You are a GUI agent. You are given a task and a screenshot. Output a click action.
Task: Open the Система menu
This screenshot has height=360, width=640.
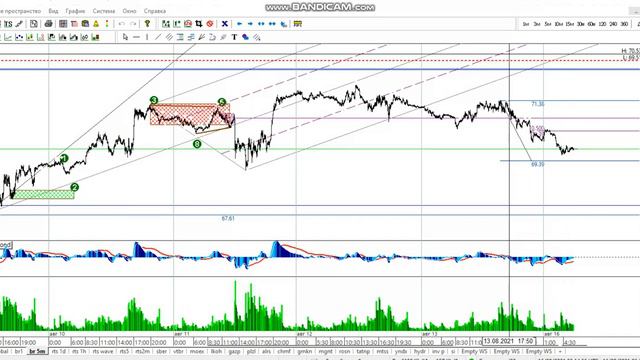click(x=104, y=11)
